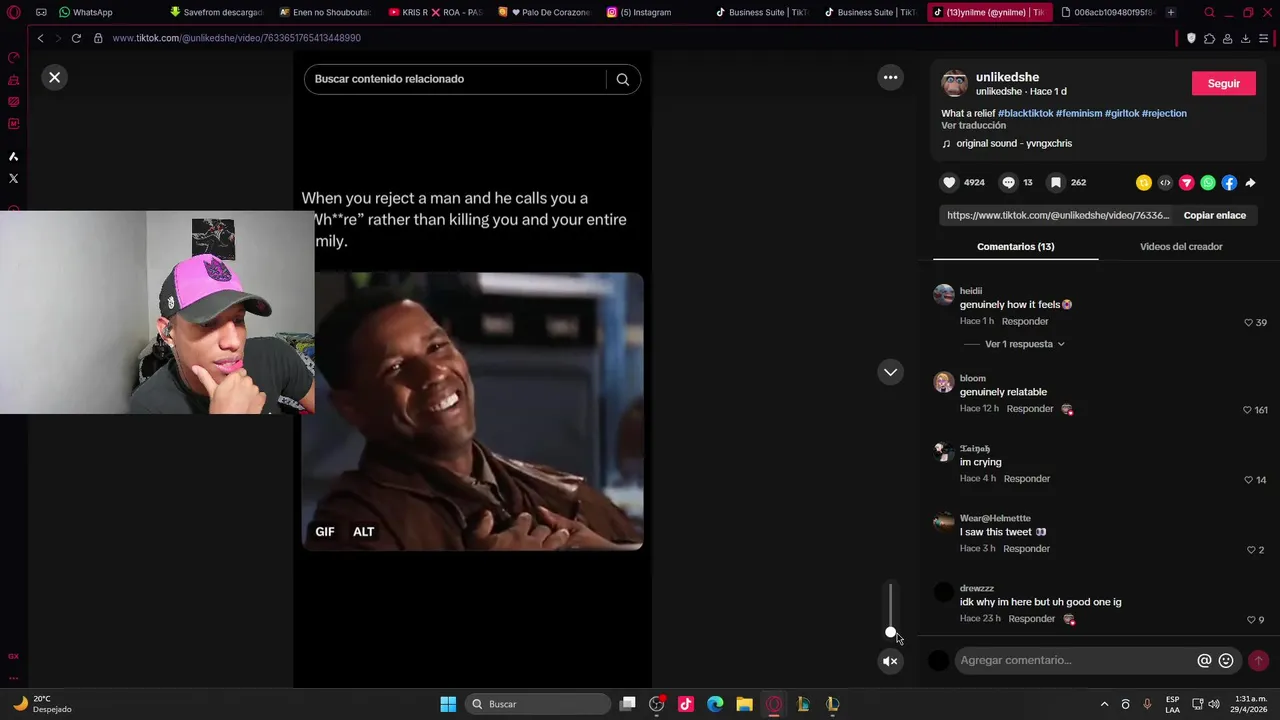This screenshot has width=1280, height=720.
Task: Open File Explorer from the taskbar
Action: pos(744,704)
